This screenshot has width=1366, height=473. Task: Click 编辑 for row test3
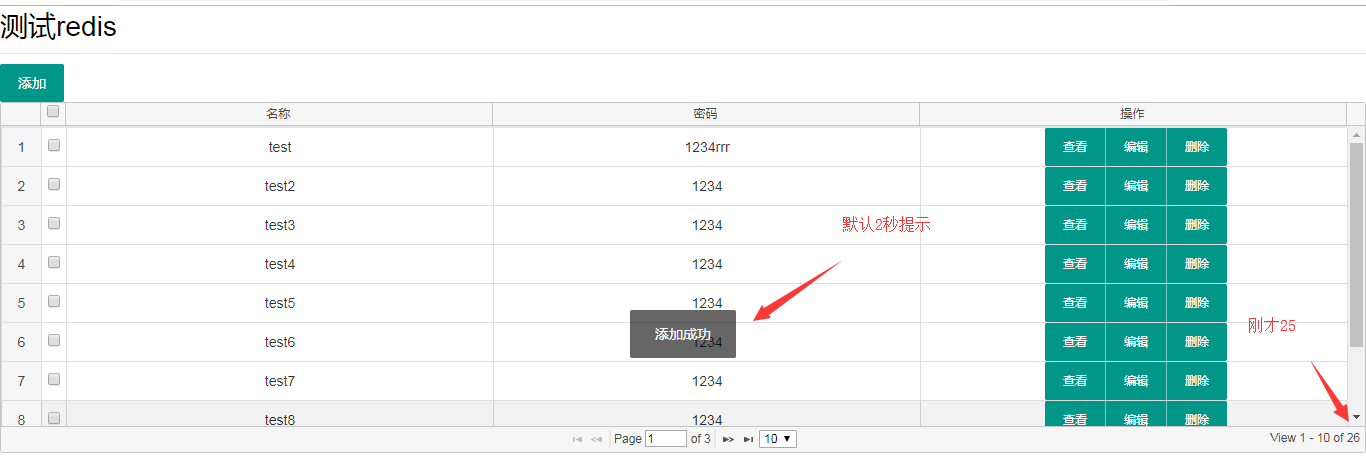[x=1136, y=225]
